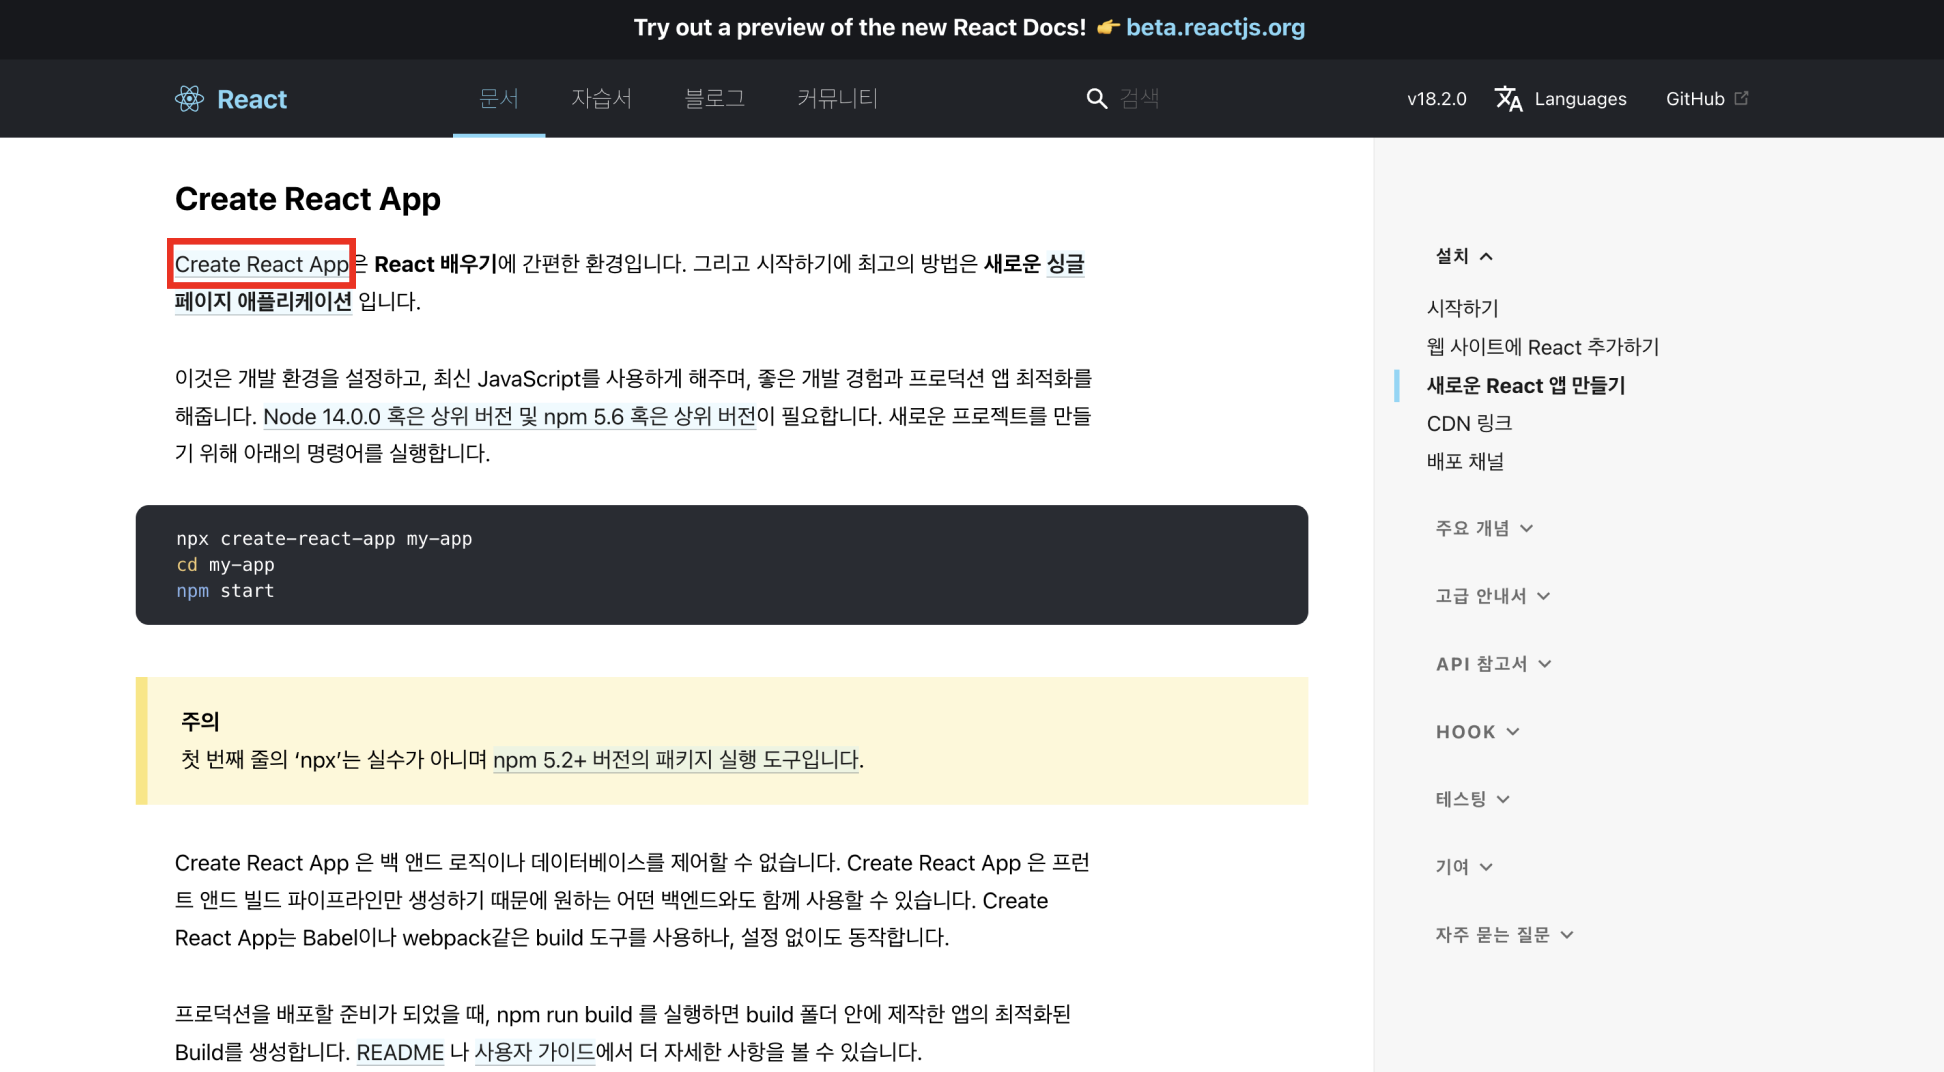This screenshot has width=1944, height=1072.
Task: Go to React home via logo text
Action: point(252,99)
